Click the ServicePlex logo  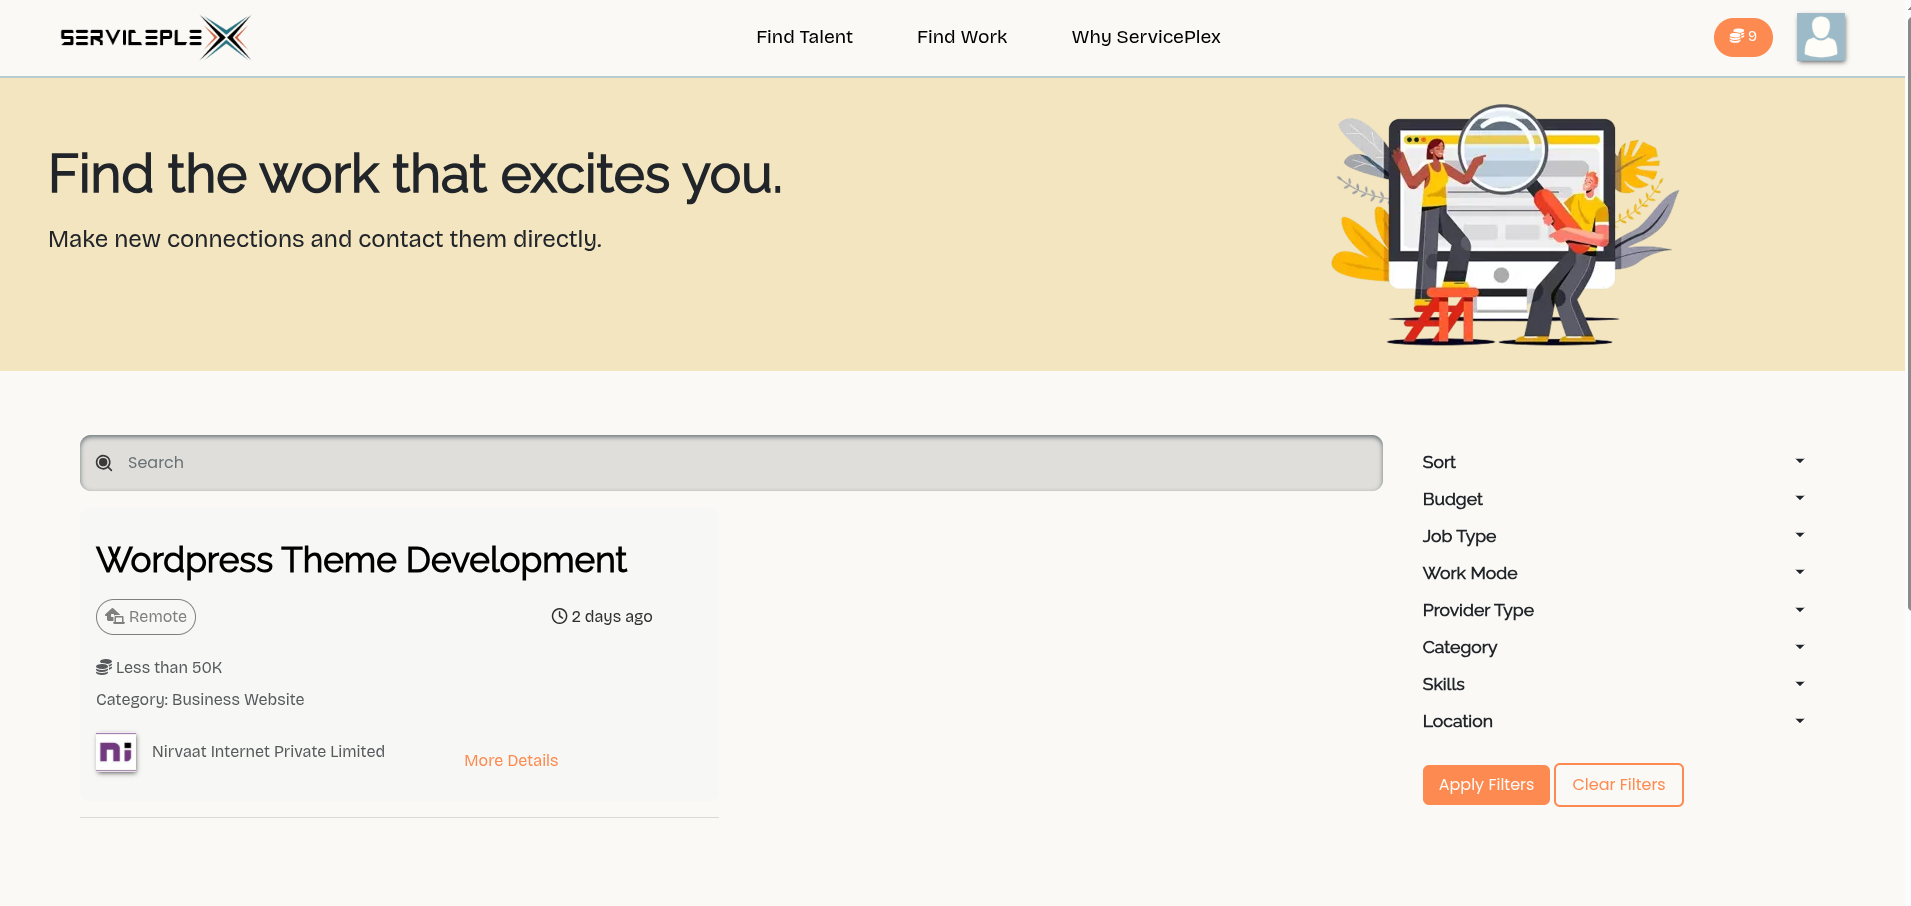(155, 38)
